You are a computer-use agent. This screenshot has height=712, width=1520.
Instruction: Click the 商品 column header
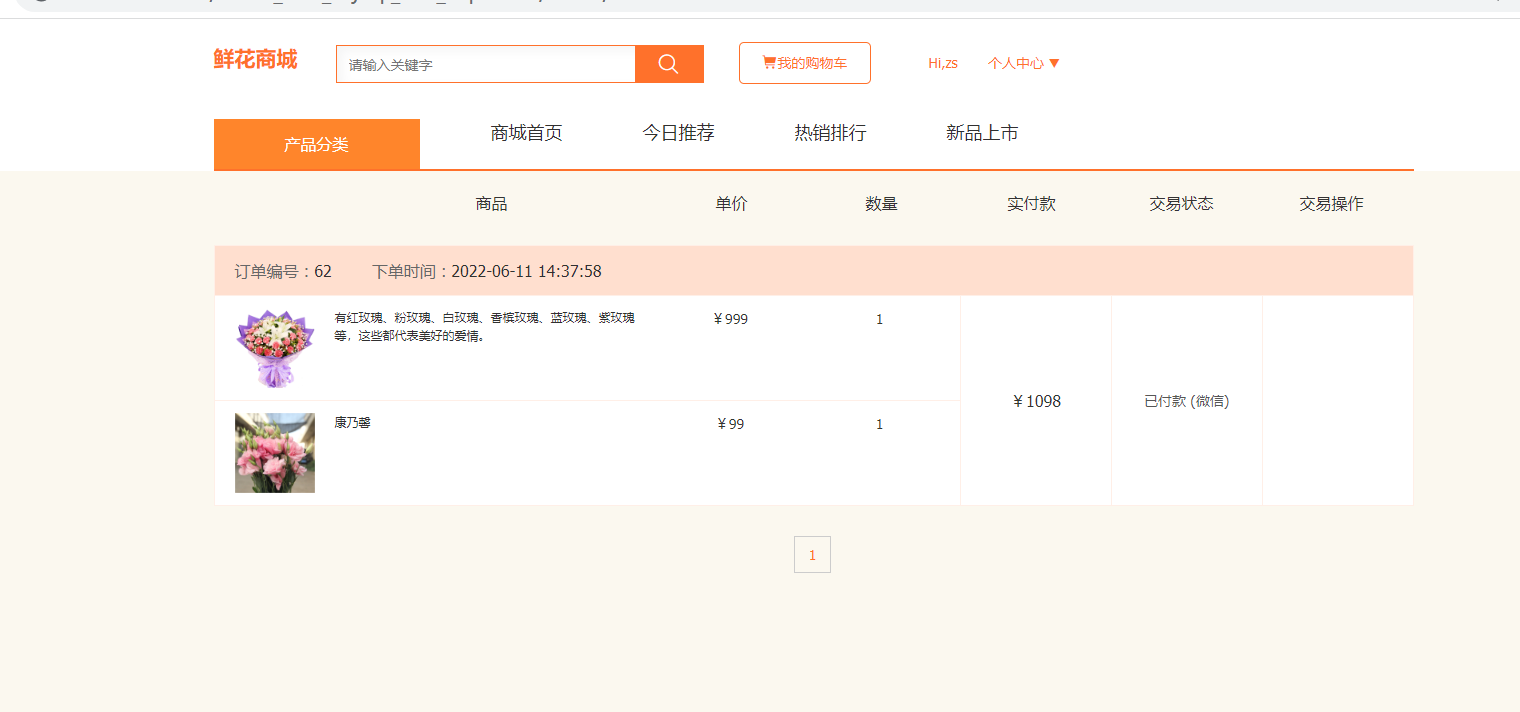click(x=491, y=204)
